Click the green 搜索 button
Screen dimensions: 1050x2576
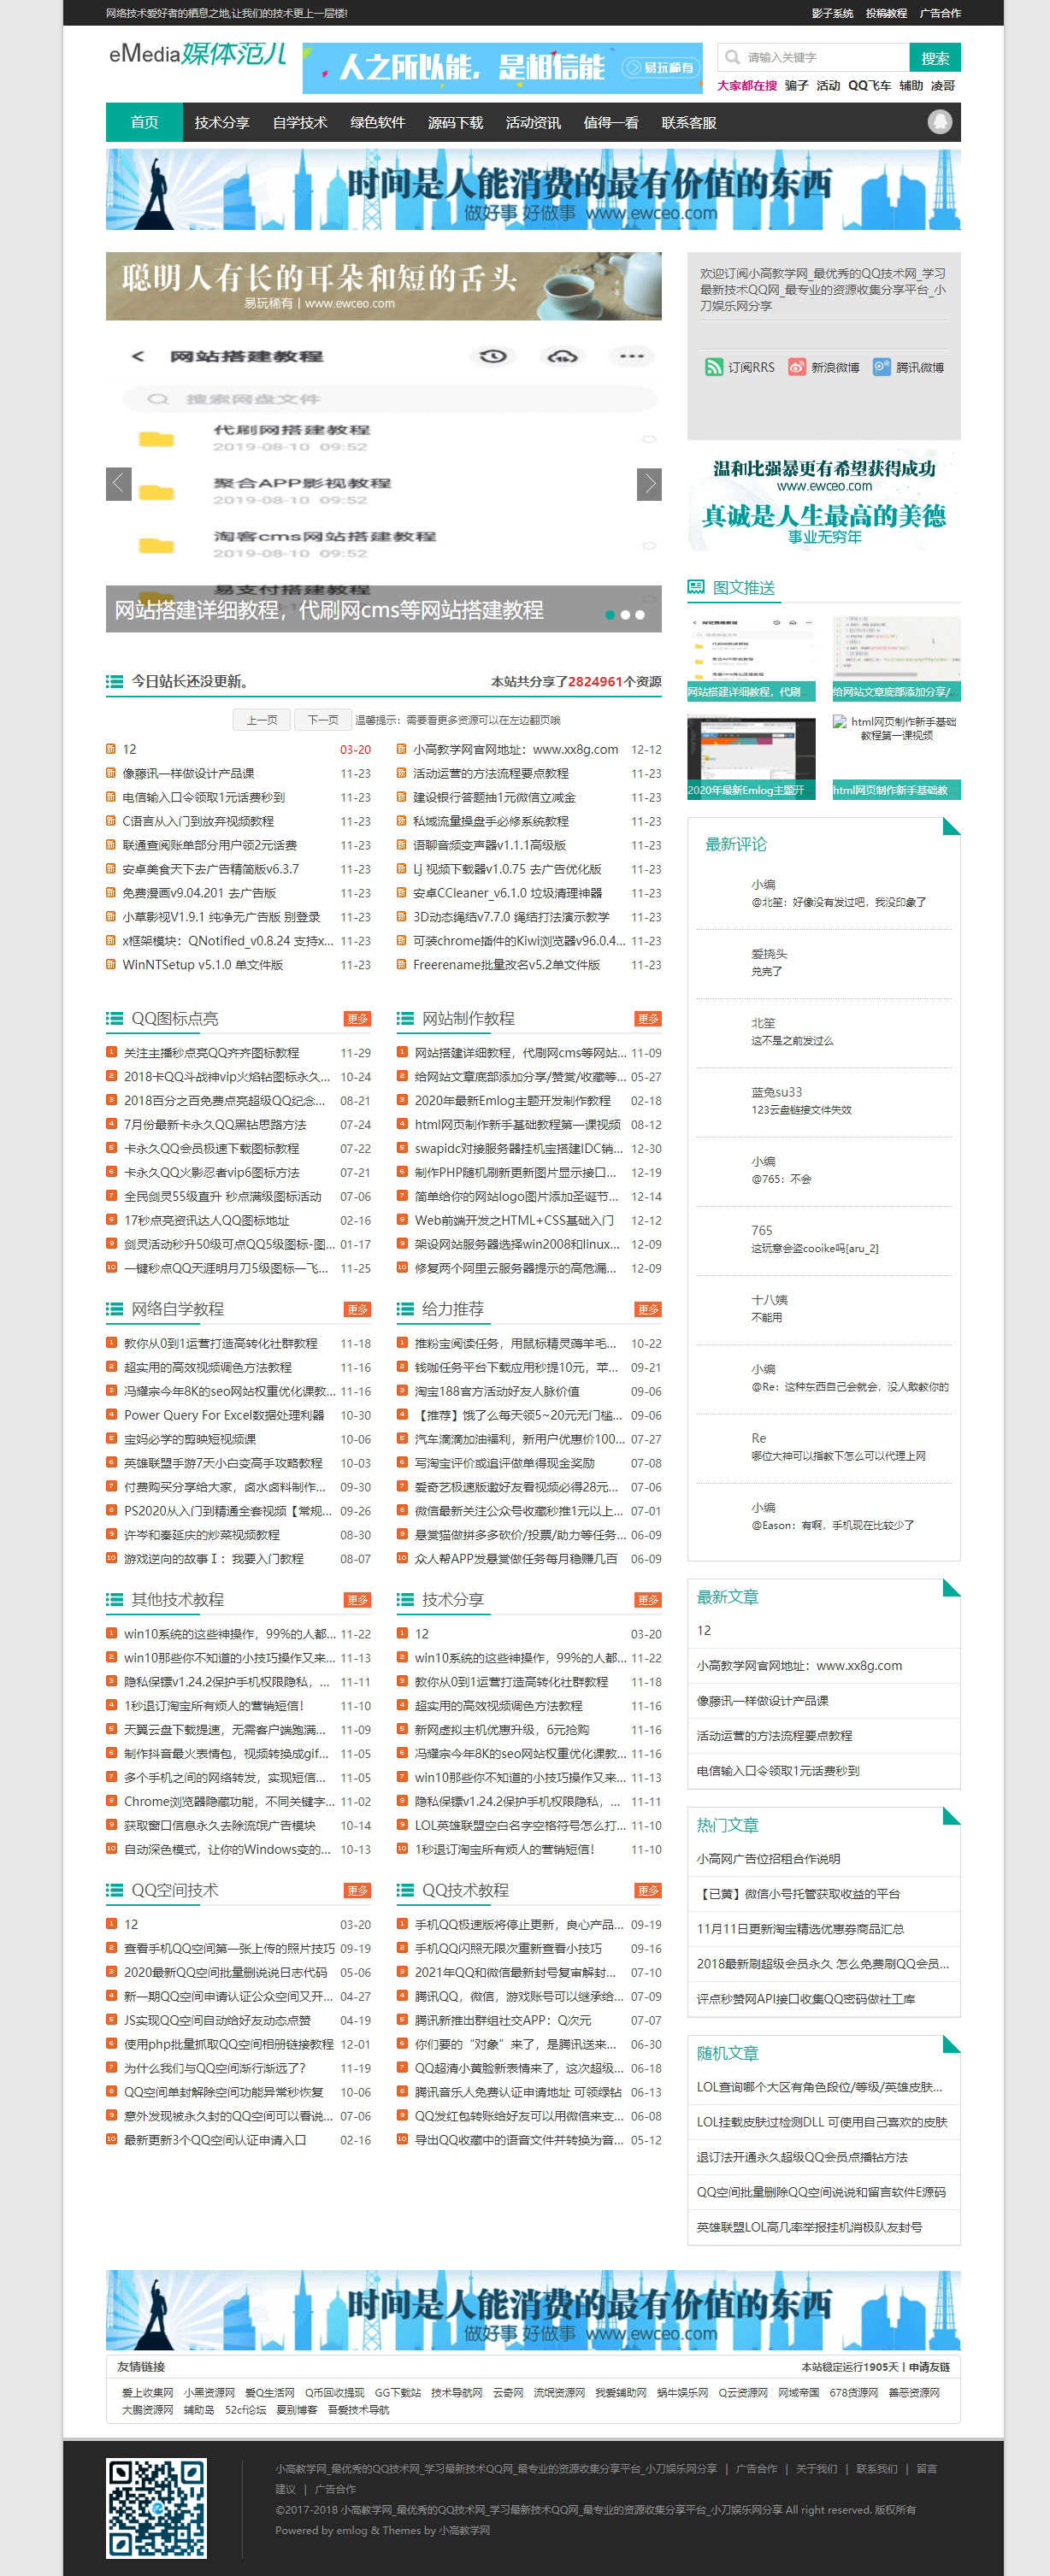935,57
